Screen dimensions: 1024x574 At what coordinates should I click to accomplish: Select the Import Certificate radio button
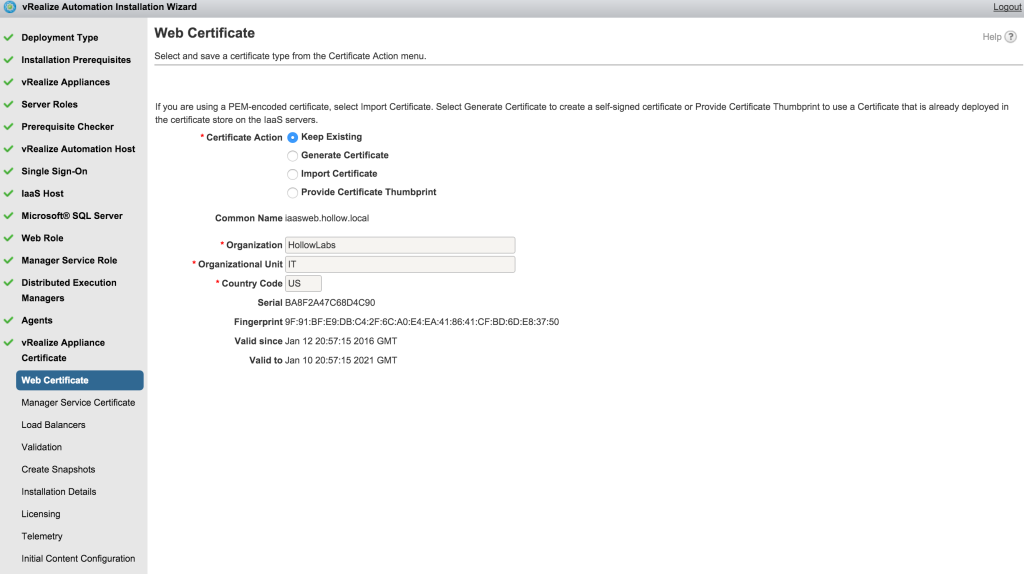click(292, 174)
